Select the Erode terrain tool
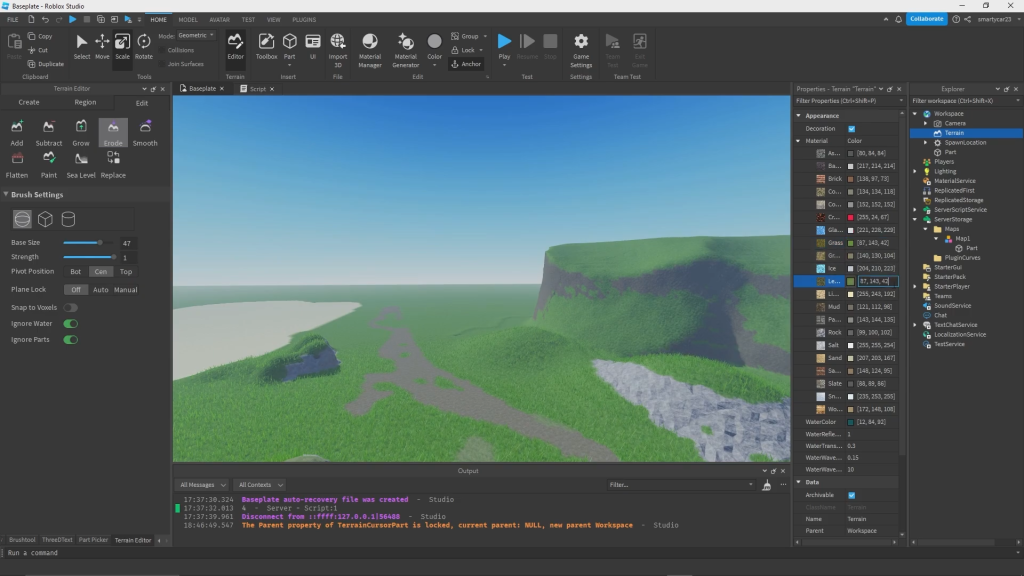Screen dimensions: 1024x576 (113, 133)
